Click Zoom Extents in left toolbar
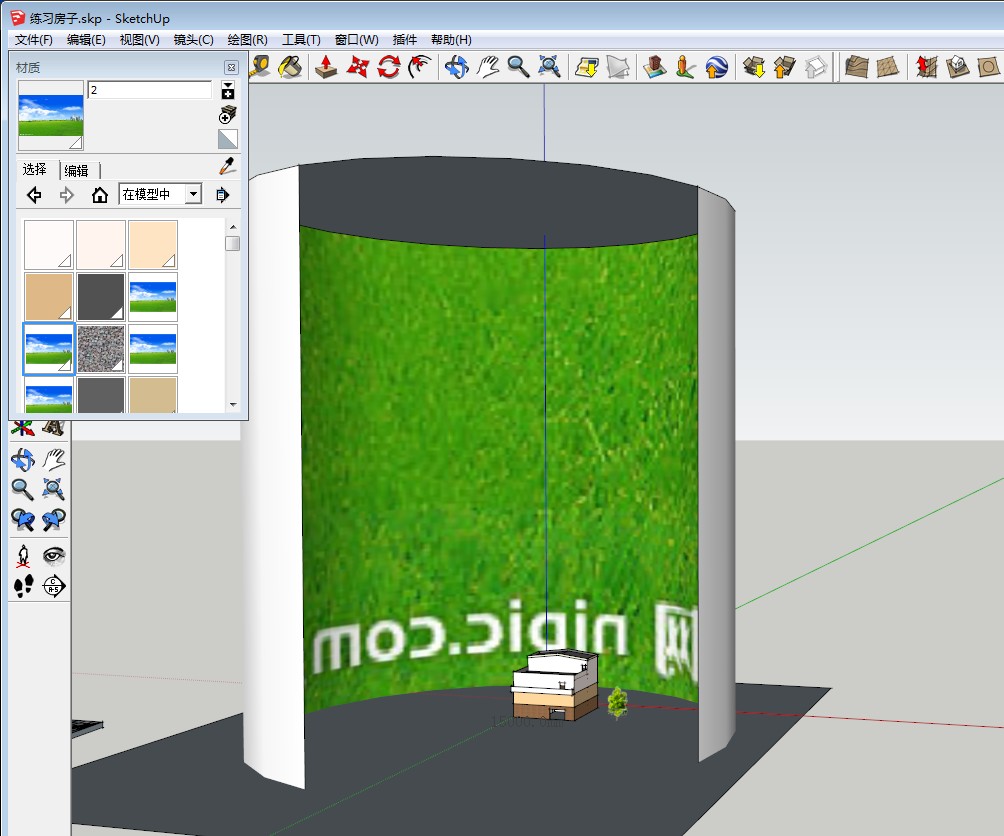The width and height of the screenshot is (1004, 836). pos(54,489)
